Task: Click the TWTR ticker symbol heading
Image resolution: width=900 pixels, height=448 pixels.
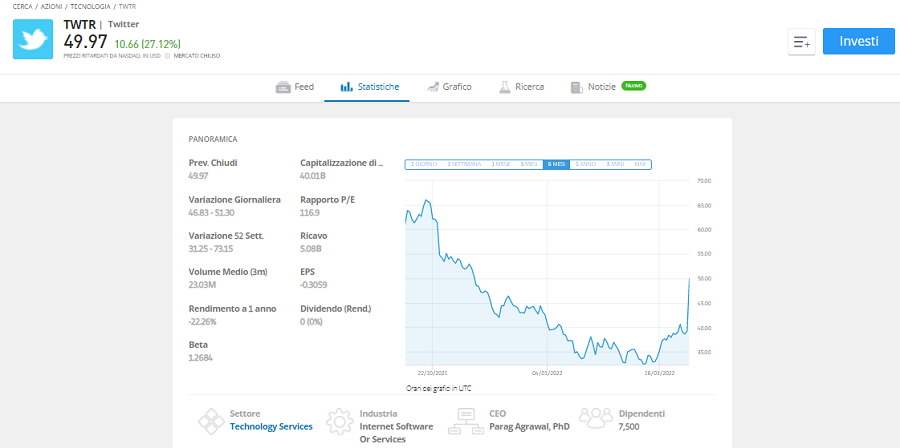Action: coord(79,24)
